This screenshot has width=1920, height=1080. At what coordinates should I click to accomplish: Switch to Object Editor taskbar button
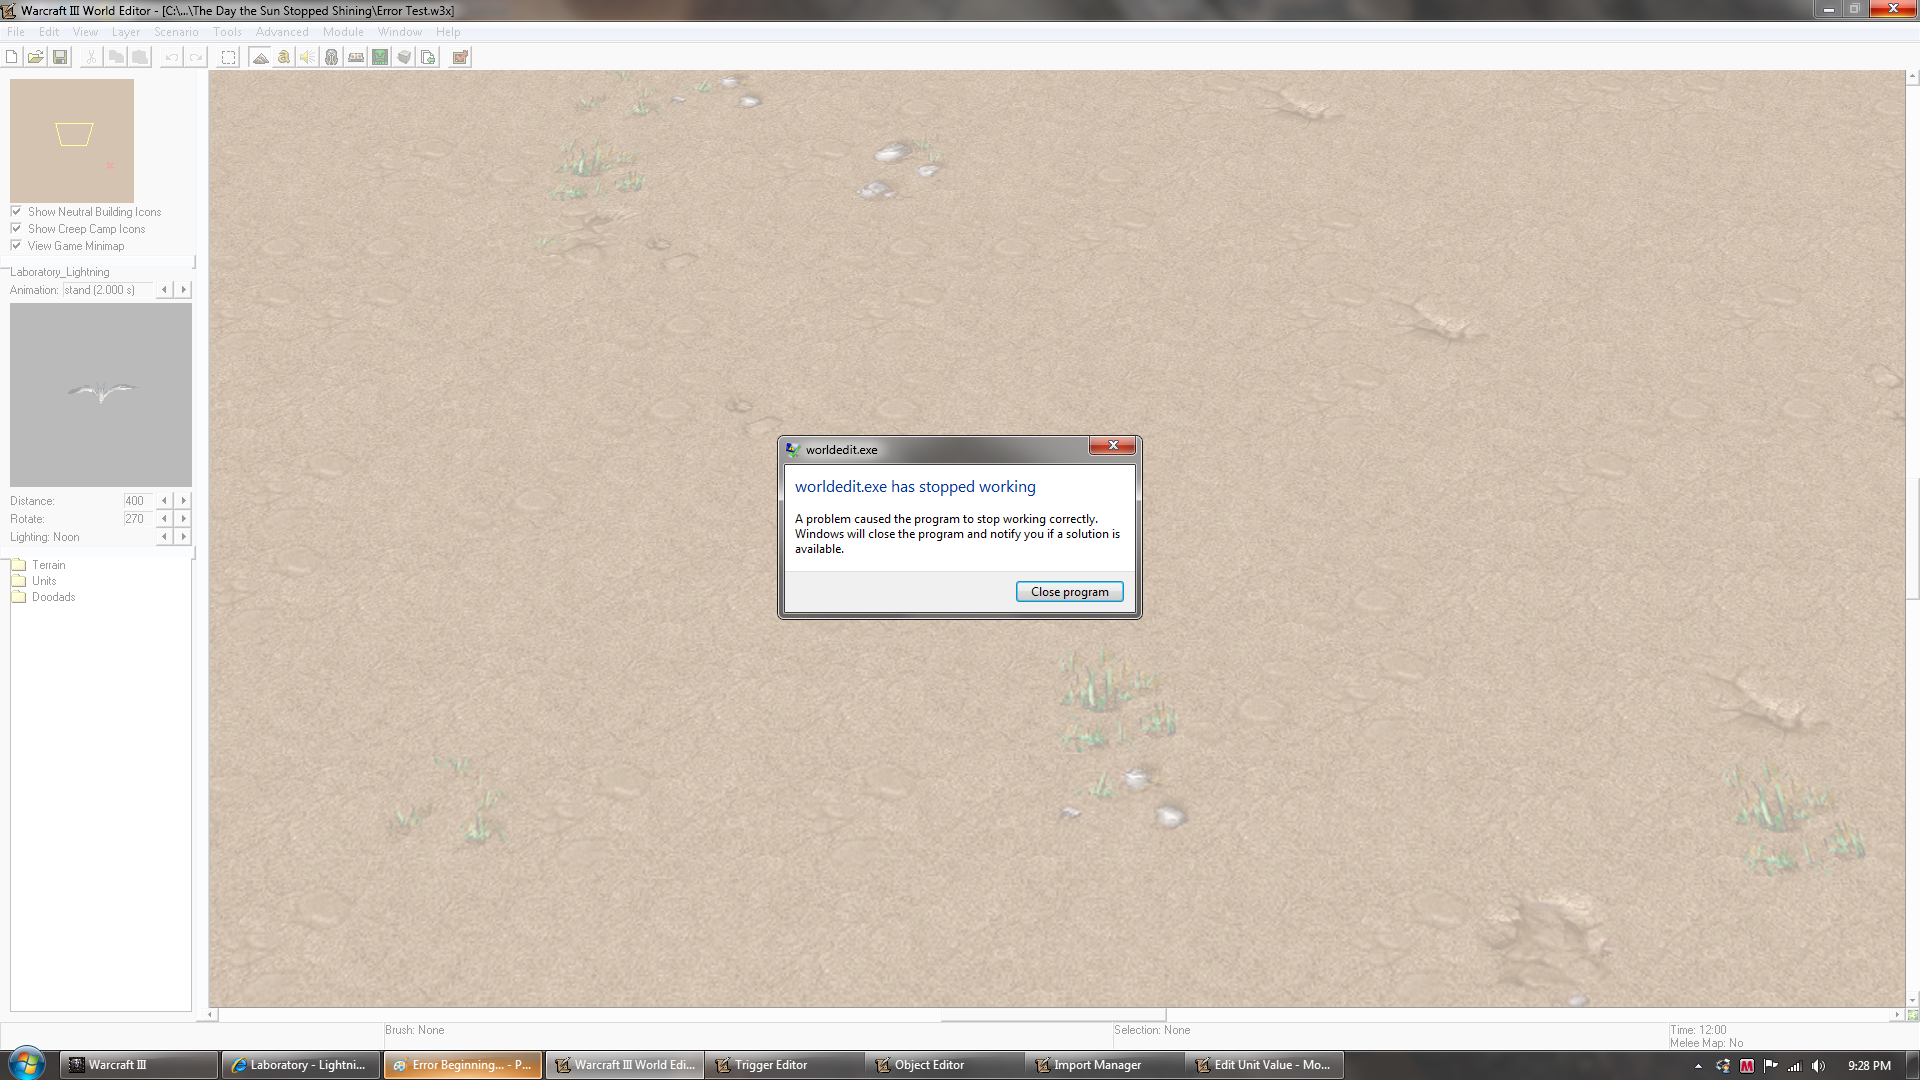pyautogui.click(x=945, y=1065)
